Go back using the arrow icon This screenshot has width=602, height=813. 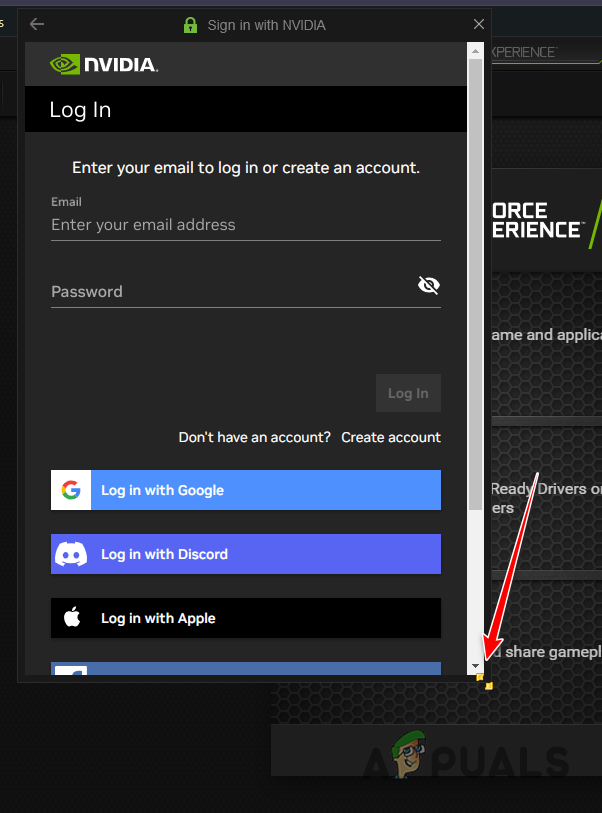[x=37, y=24]
